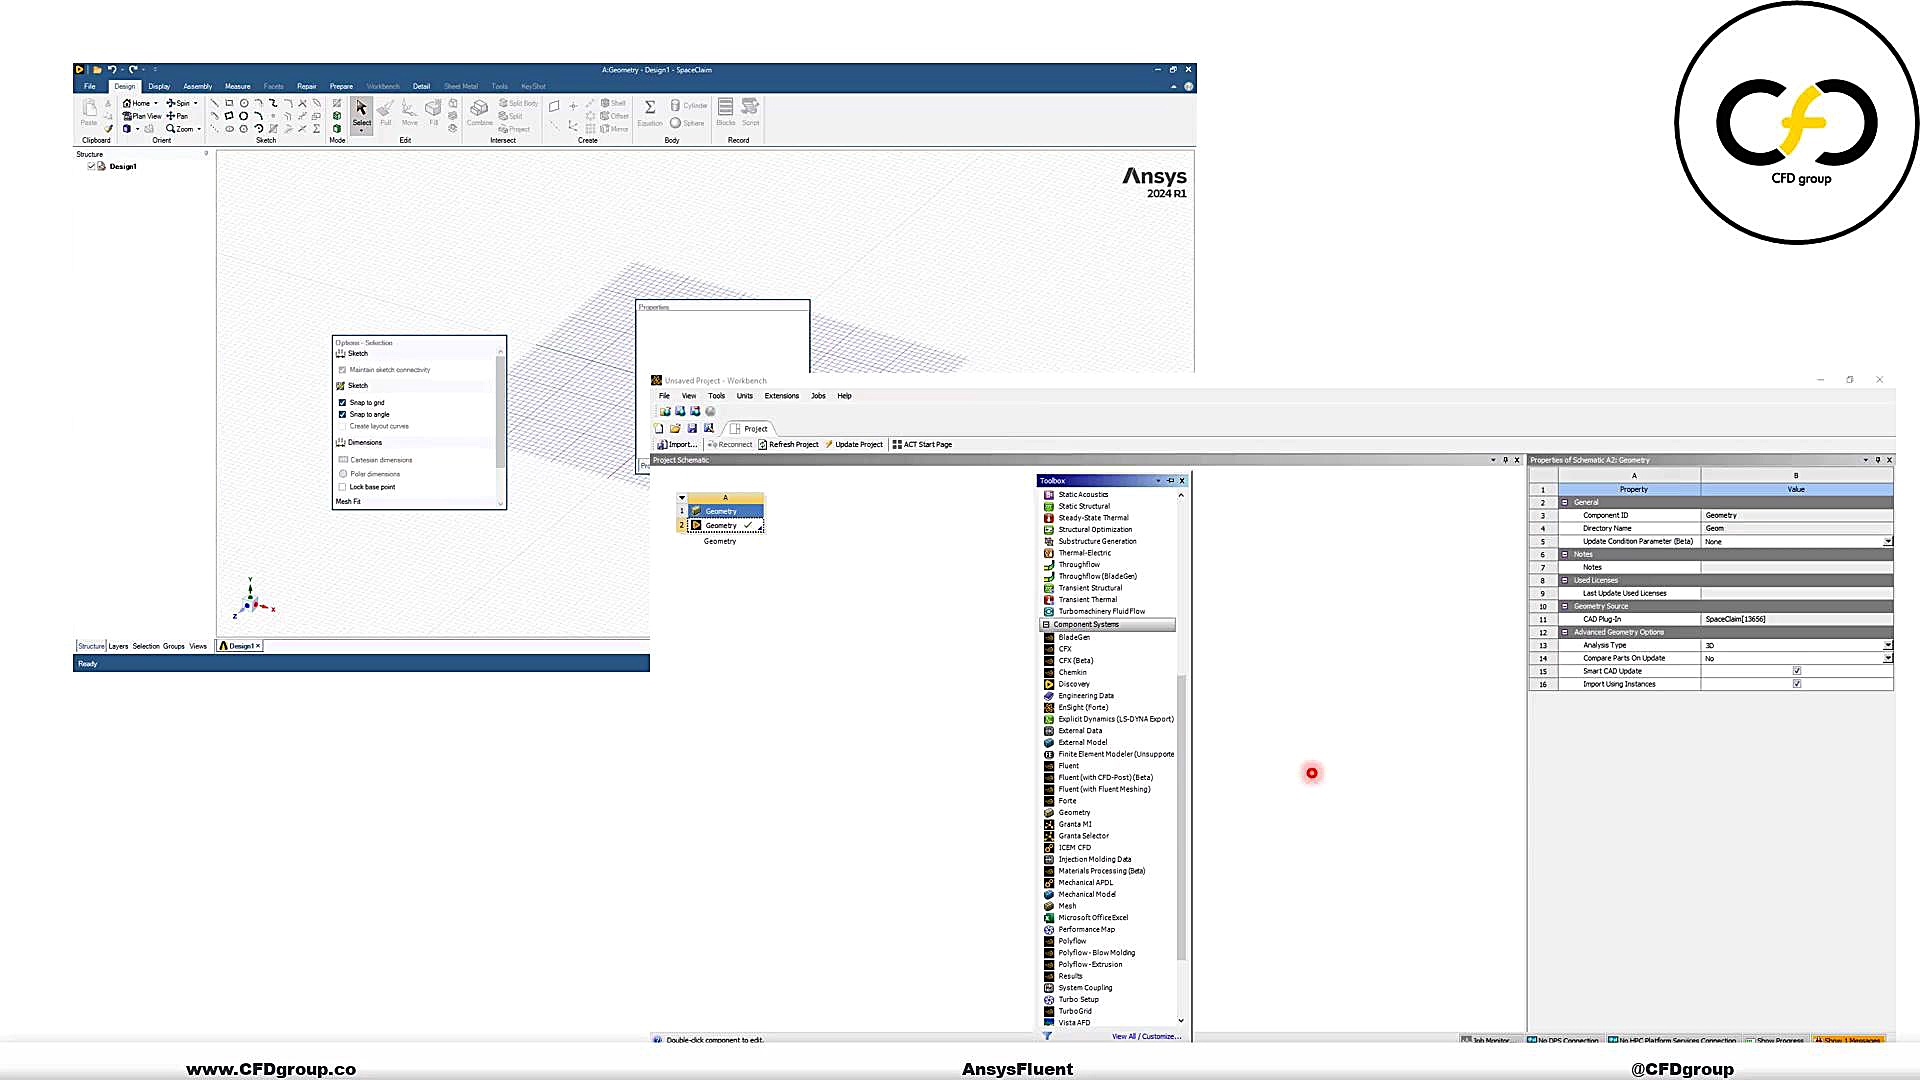Toggle the Snap to angle checkbox
Viewport: 1920px width, 1080px height.
coord(342,414)
